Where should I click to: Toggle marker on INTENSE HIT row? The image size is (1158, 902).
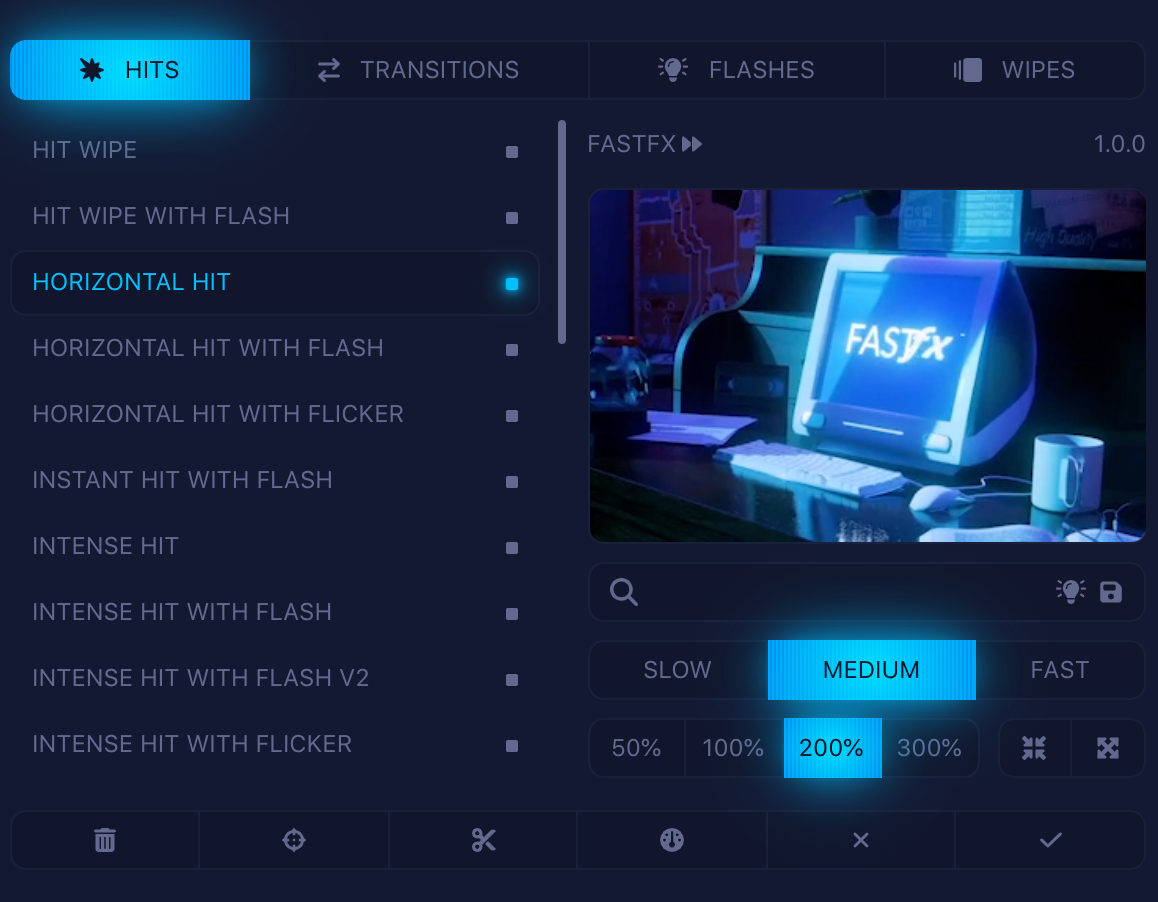(x=512, y=548)
